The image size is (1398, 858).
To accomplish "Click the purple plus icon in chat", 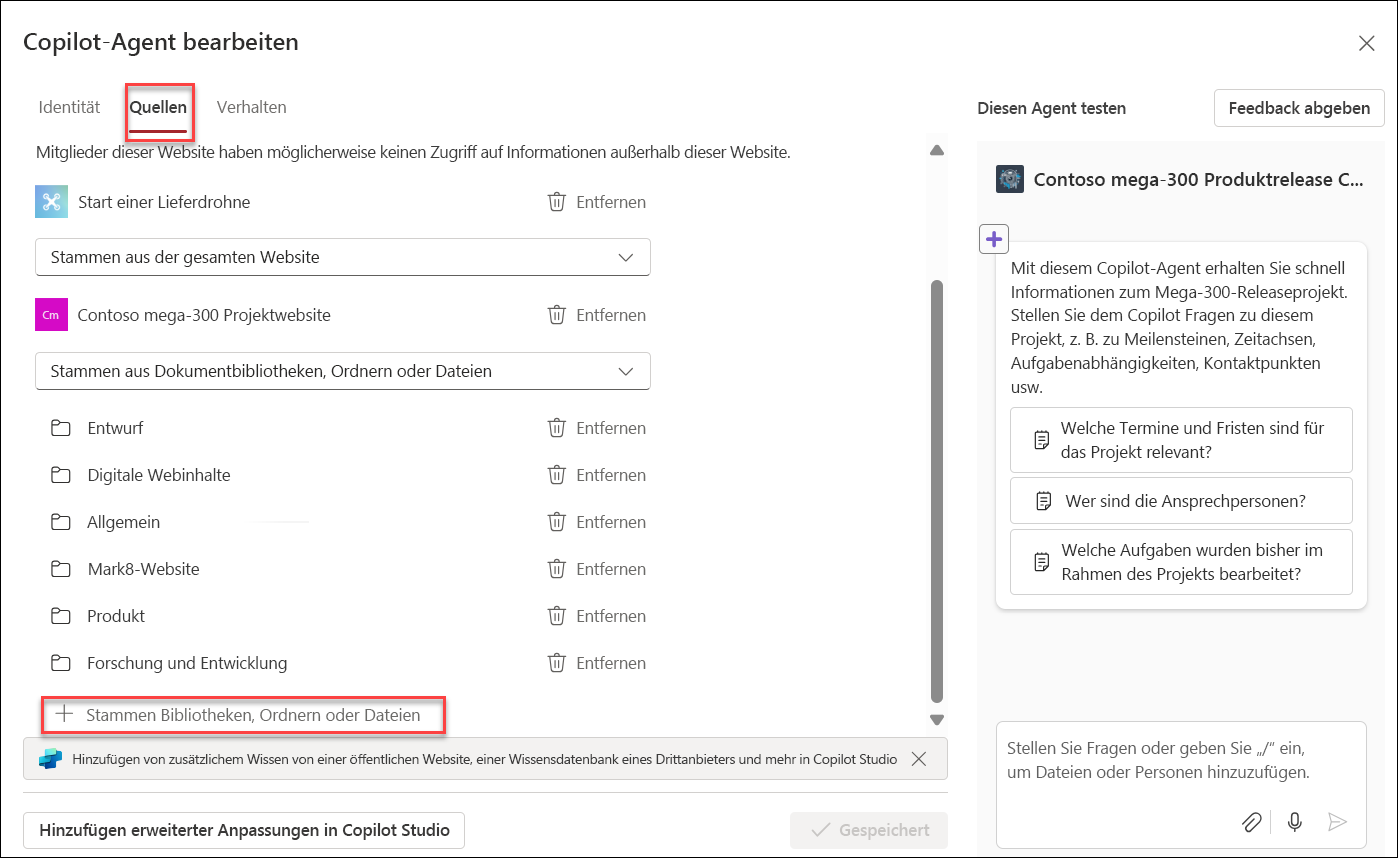I will [x=994, y=239].
